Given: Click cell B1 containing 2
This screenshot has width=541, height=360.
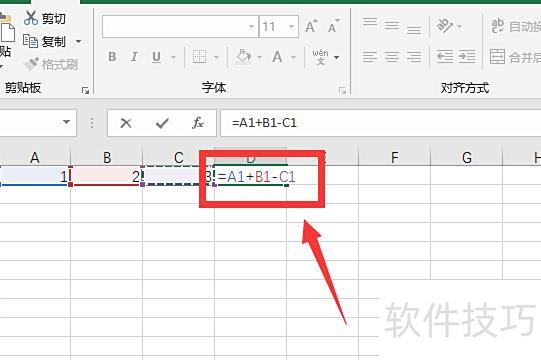Looking at the screenshot, I should click(107, 176).
